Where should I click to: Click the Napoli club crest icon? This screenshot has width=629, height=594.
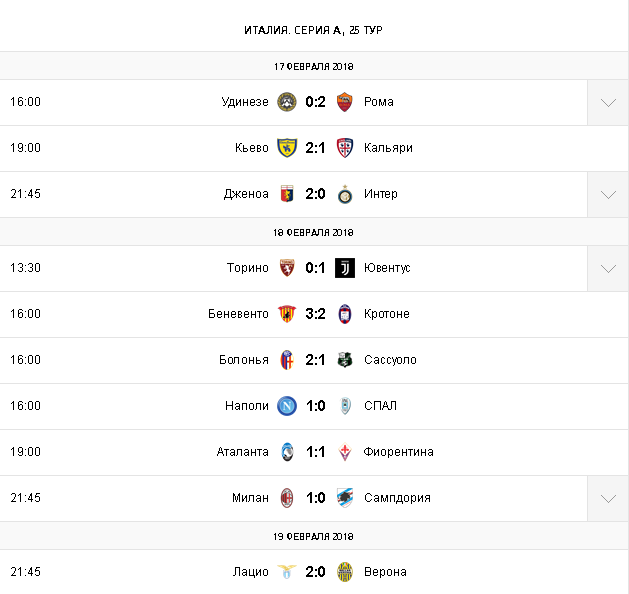[287, 406]
